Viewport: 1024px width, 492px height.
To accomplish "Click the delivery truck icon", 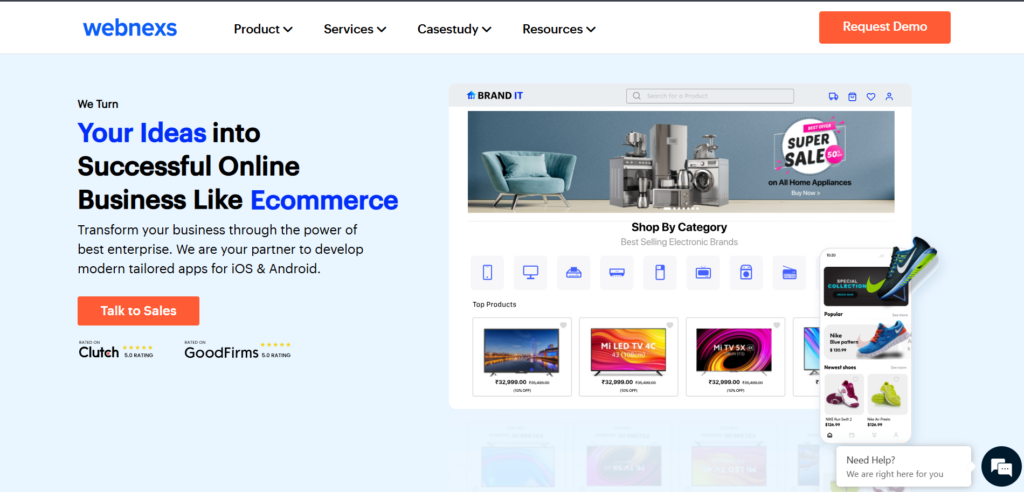I will pyautogui.click(x=833, y=97).
